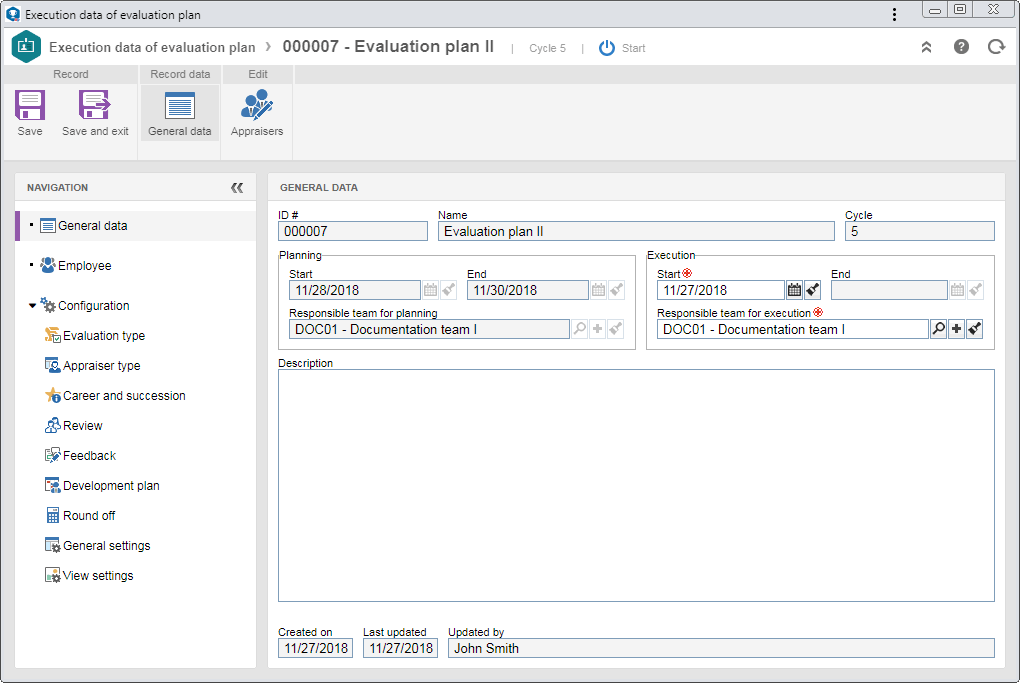Click the execution Start date field

click(x=721, y=290)
